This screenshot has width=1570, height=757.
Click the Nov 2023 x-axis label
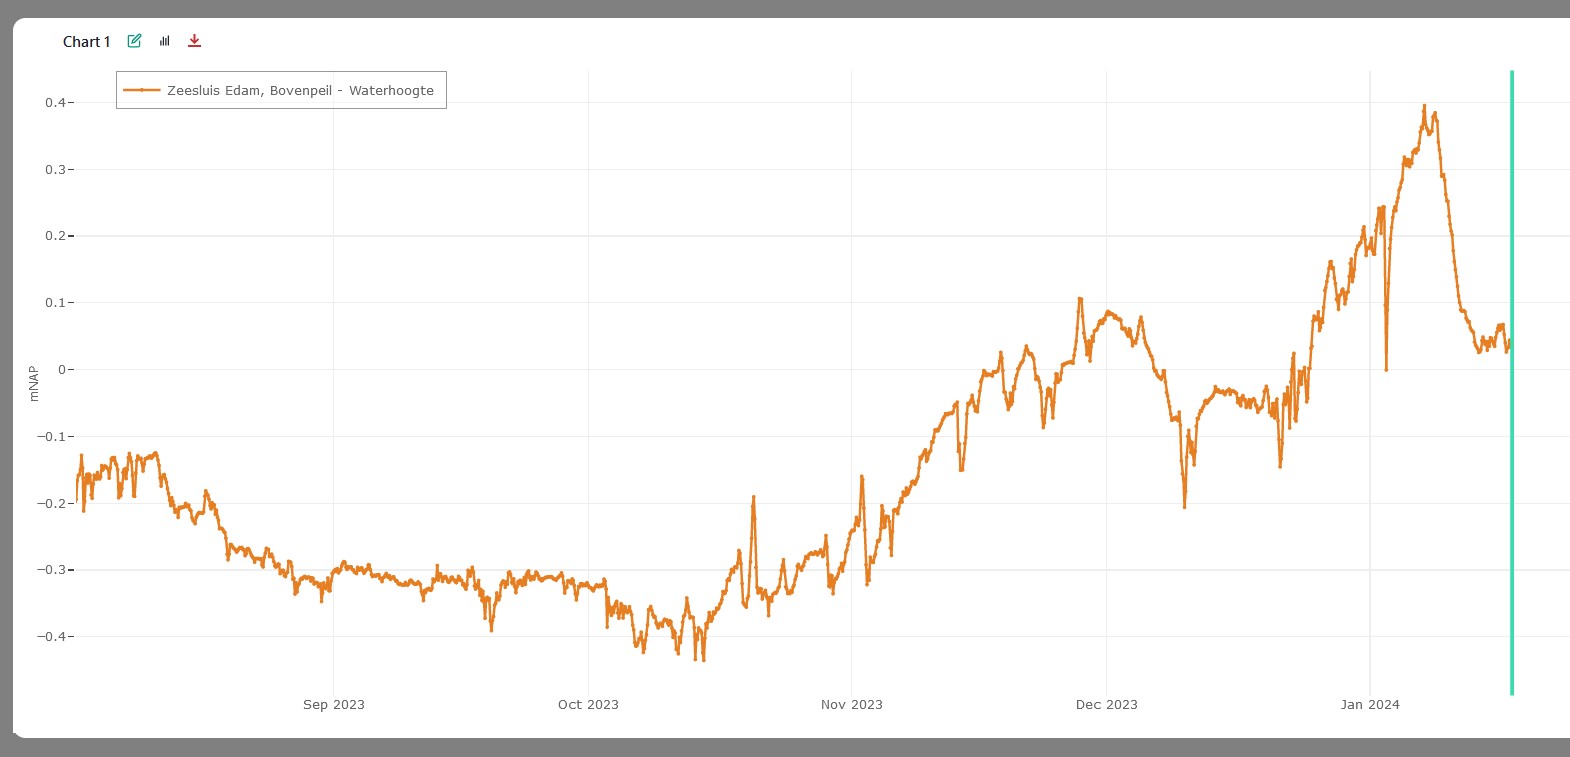coord(851,705)
